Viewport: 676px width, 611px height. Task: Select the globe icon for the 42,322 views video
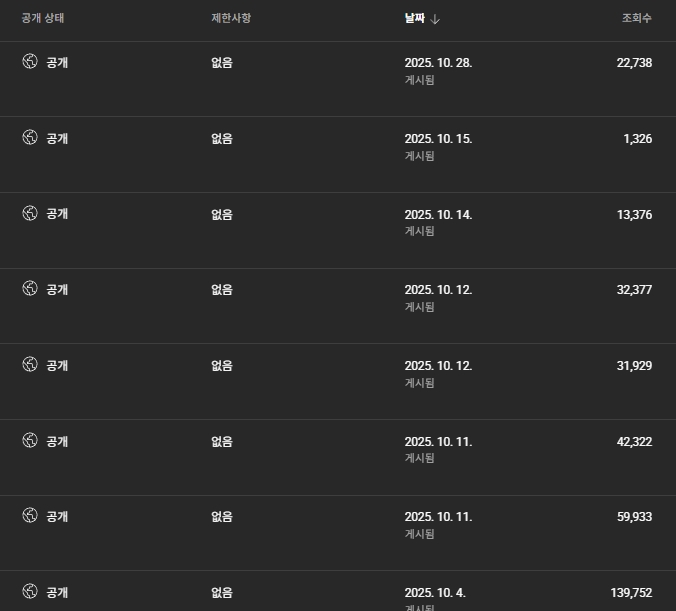[30, 441]
